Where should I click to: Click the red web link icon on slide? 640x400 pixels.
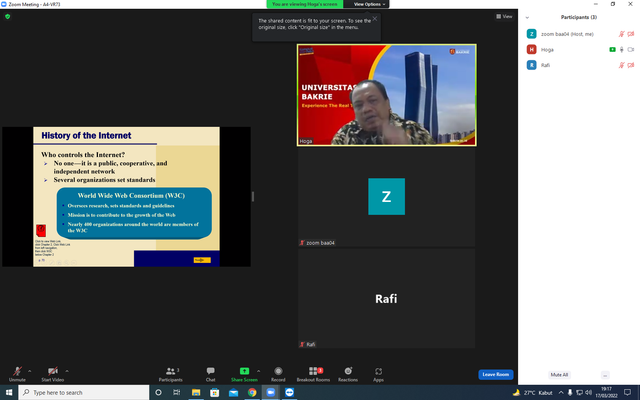41,230
